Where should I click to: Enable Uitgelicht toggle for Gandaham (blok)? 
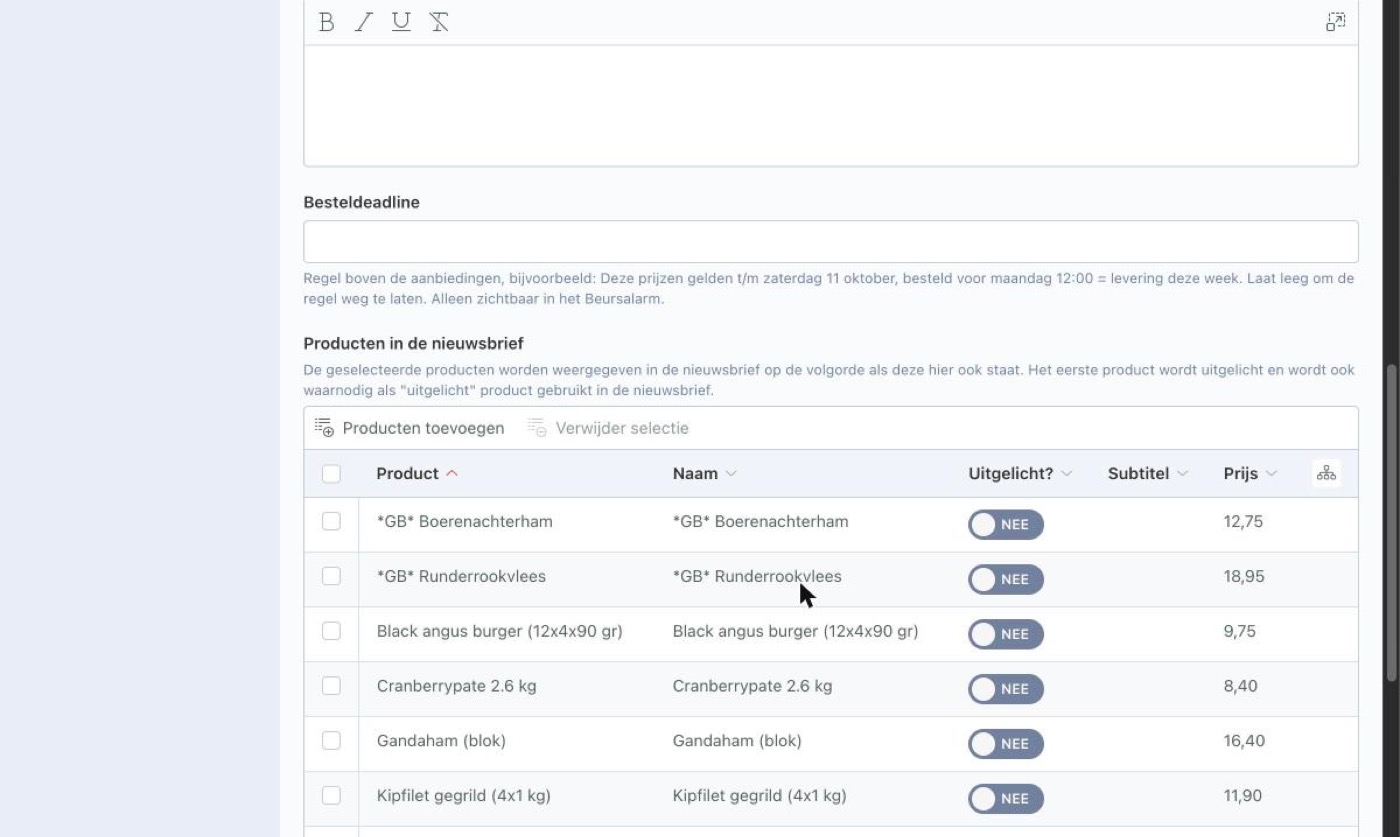tap(1005, 744)
